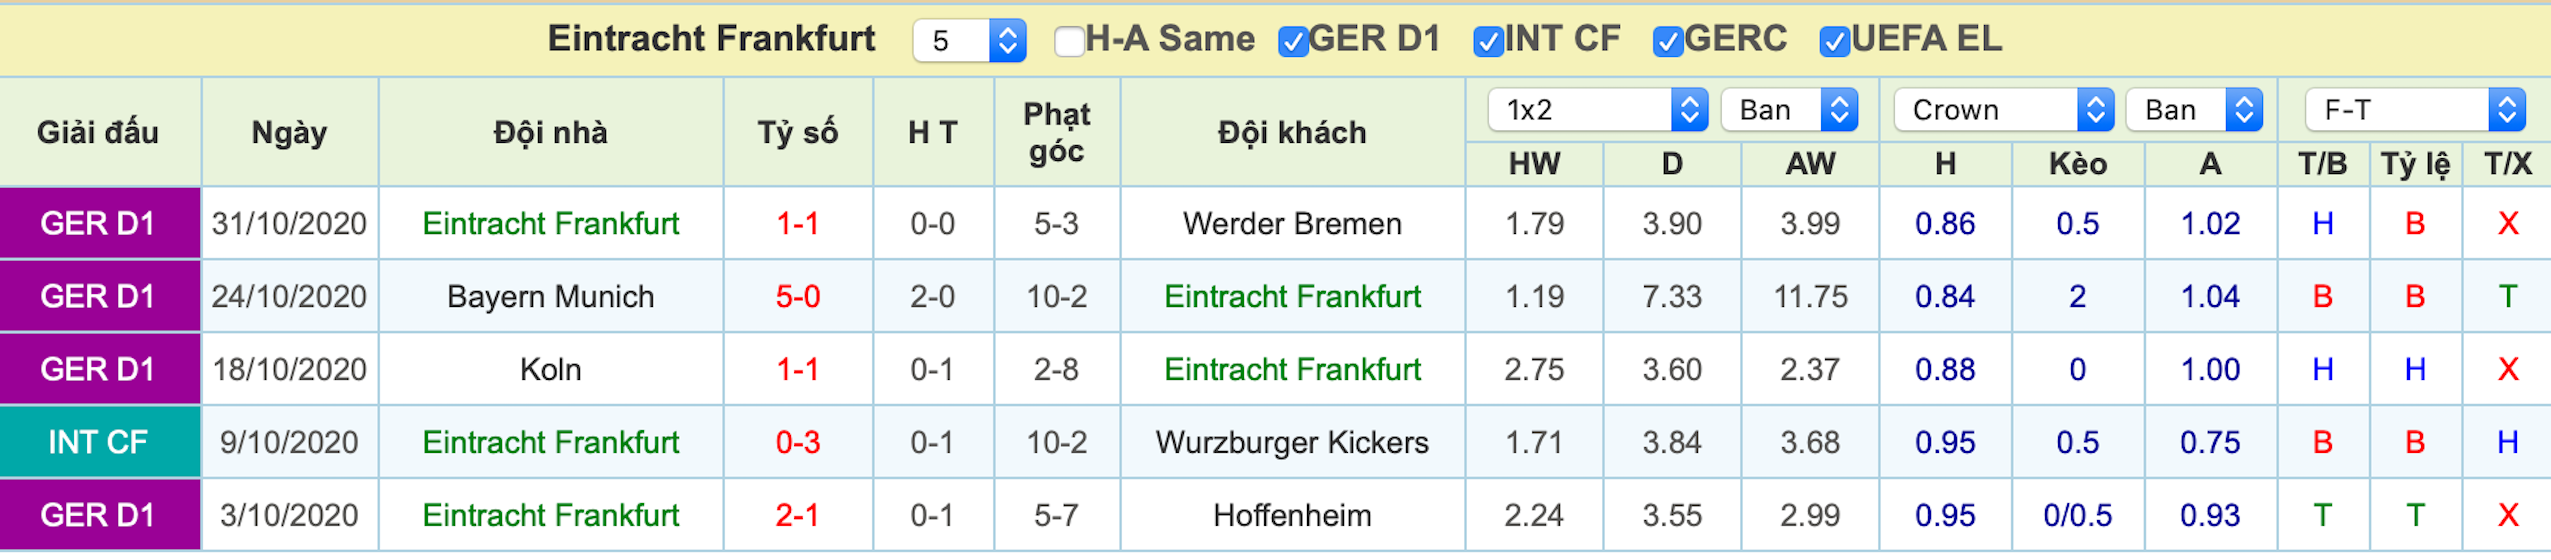2551x560 pixels.
Task: Click the Koln home team name
Action: pos(550,370)
